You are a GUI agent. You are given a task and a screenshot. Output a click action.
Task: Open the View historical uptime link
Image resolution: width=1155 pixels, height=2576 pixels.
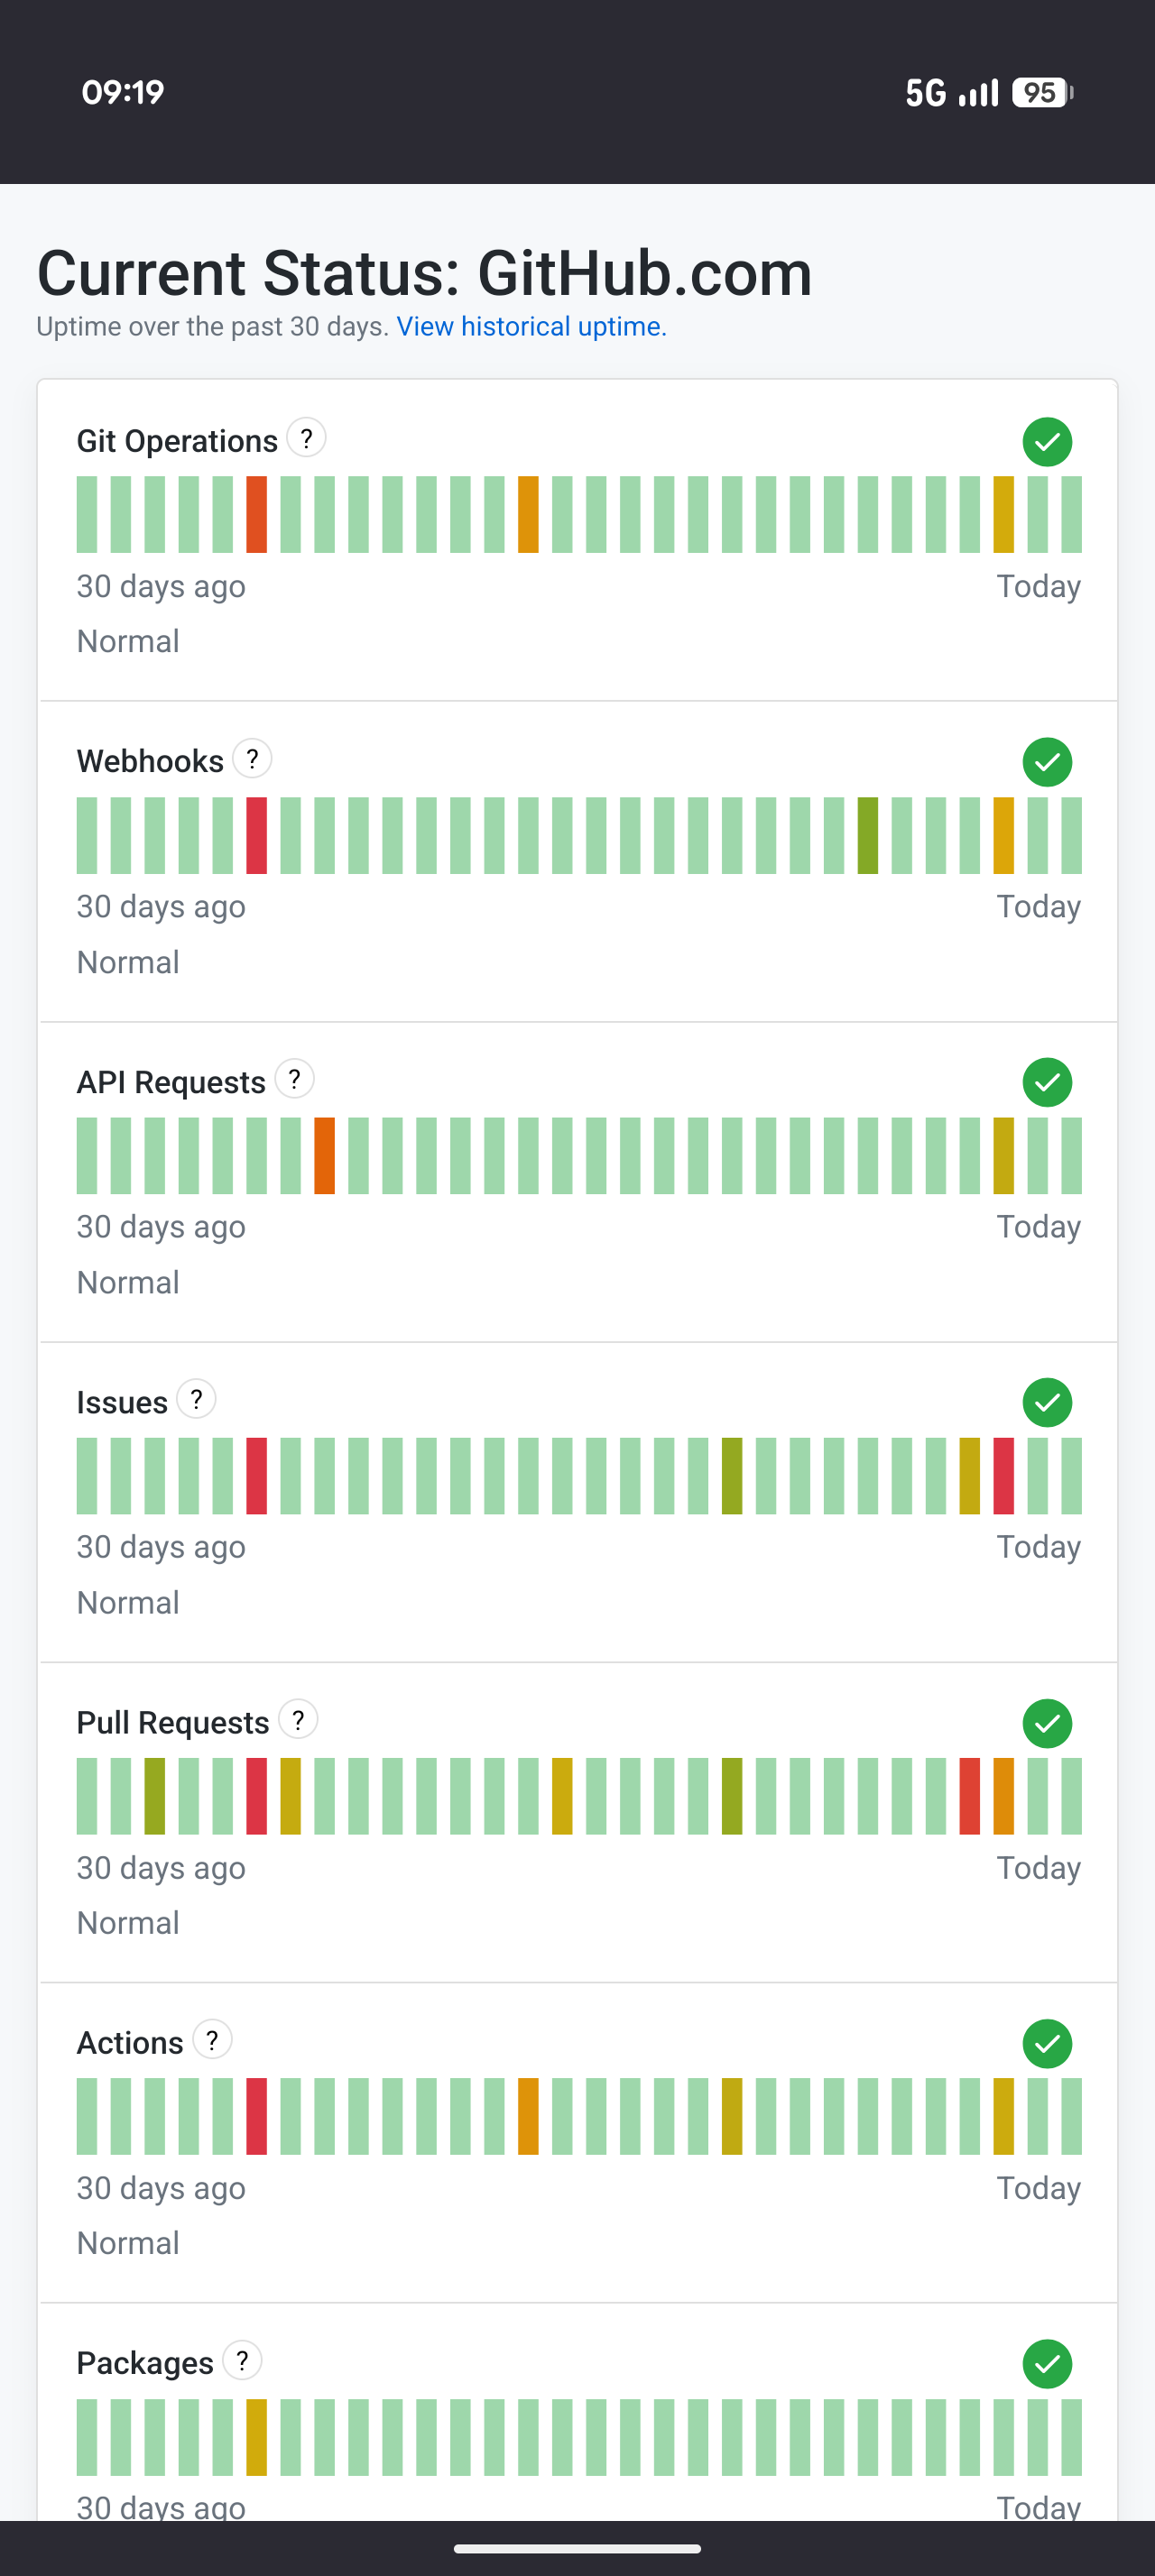tap(531, 327)
